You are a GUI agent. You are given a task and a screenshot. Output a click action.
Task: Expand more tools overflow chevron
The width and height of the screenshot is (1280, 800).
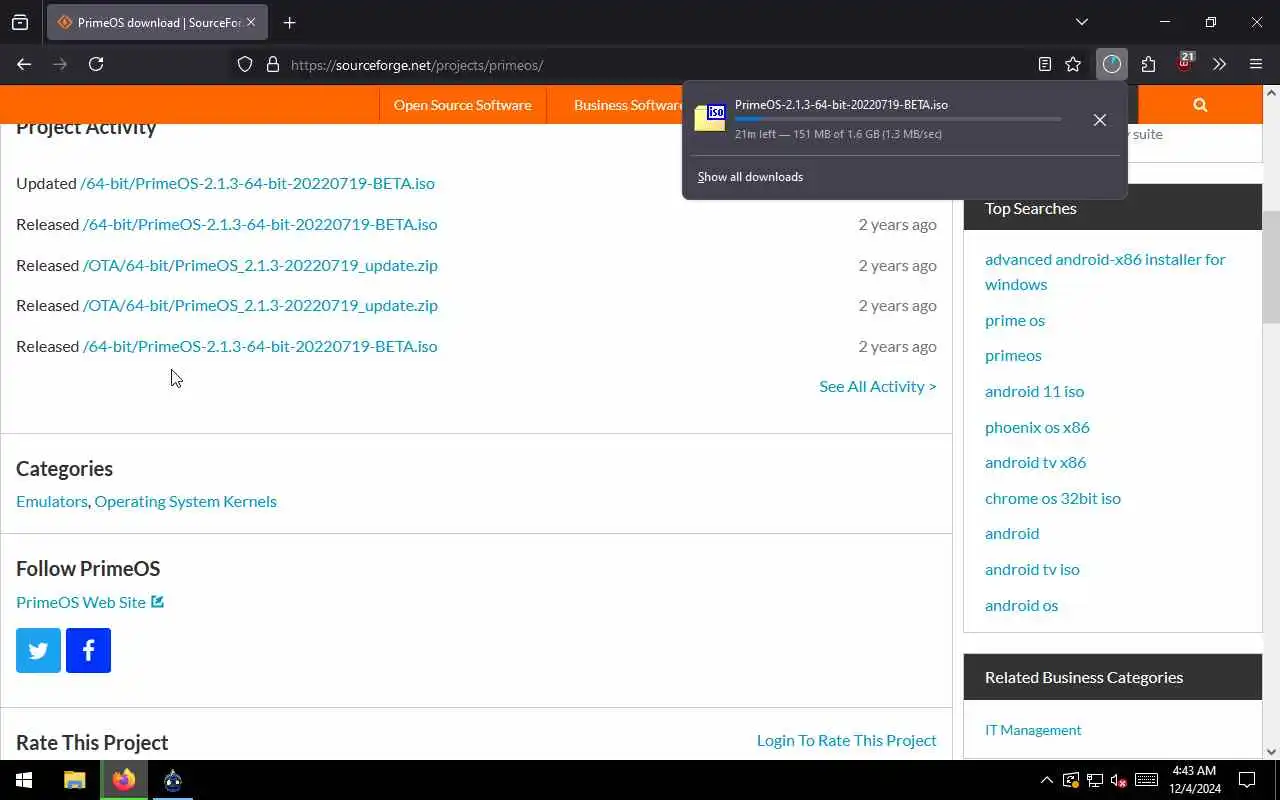point(1219,64)
